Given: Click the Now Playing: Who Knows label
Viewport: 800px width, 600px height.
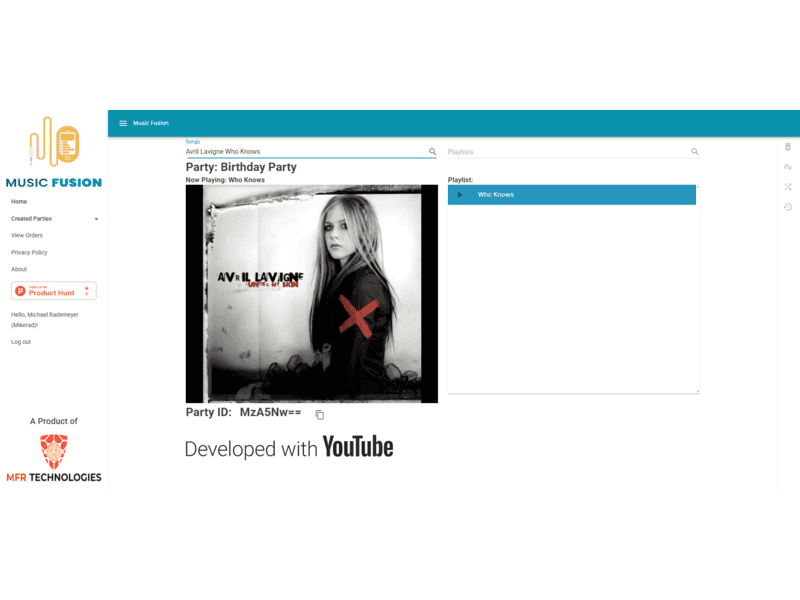Looking at the screenshot, I should [x=225, y=180].
